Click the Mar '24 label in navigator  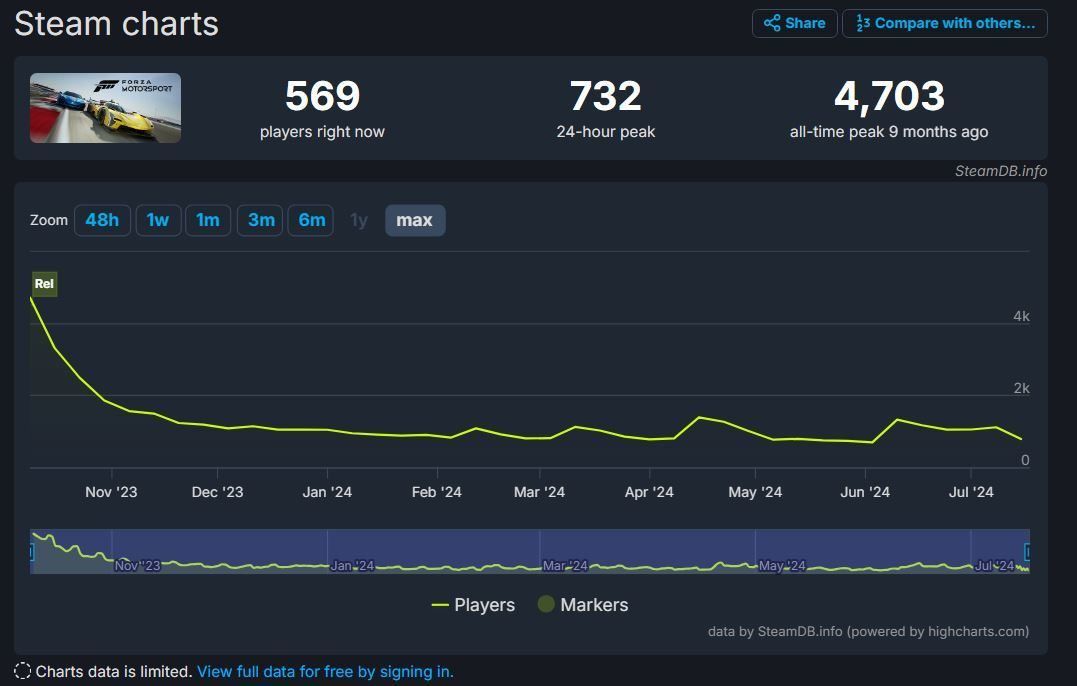[565, 566]
